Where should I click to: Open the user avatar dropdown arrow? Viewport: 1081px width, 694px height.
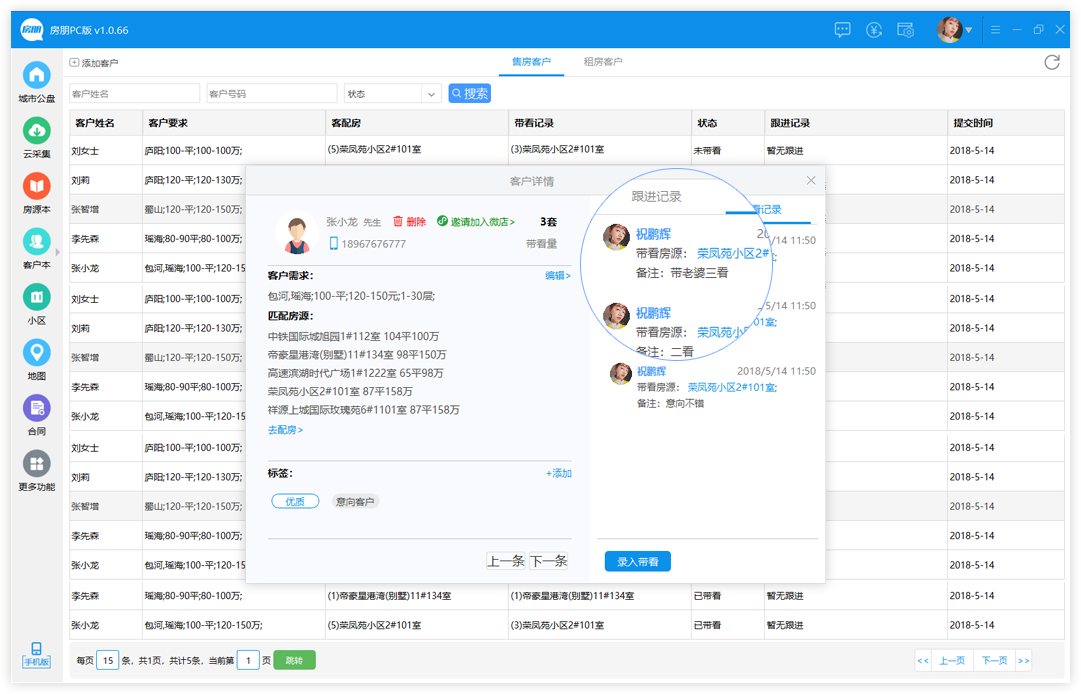pos(969,30)
